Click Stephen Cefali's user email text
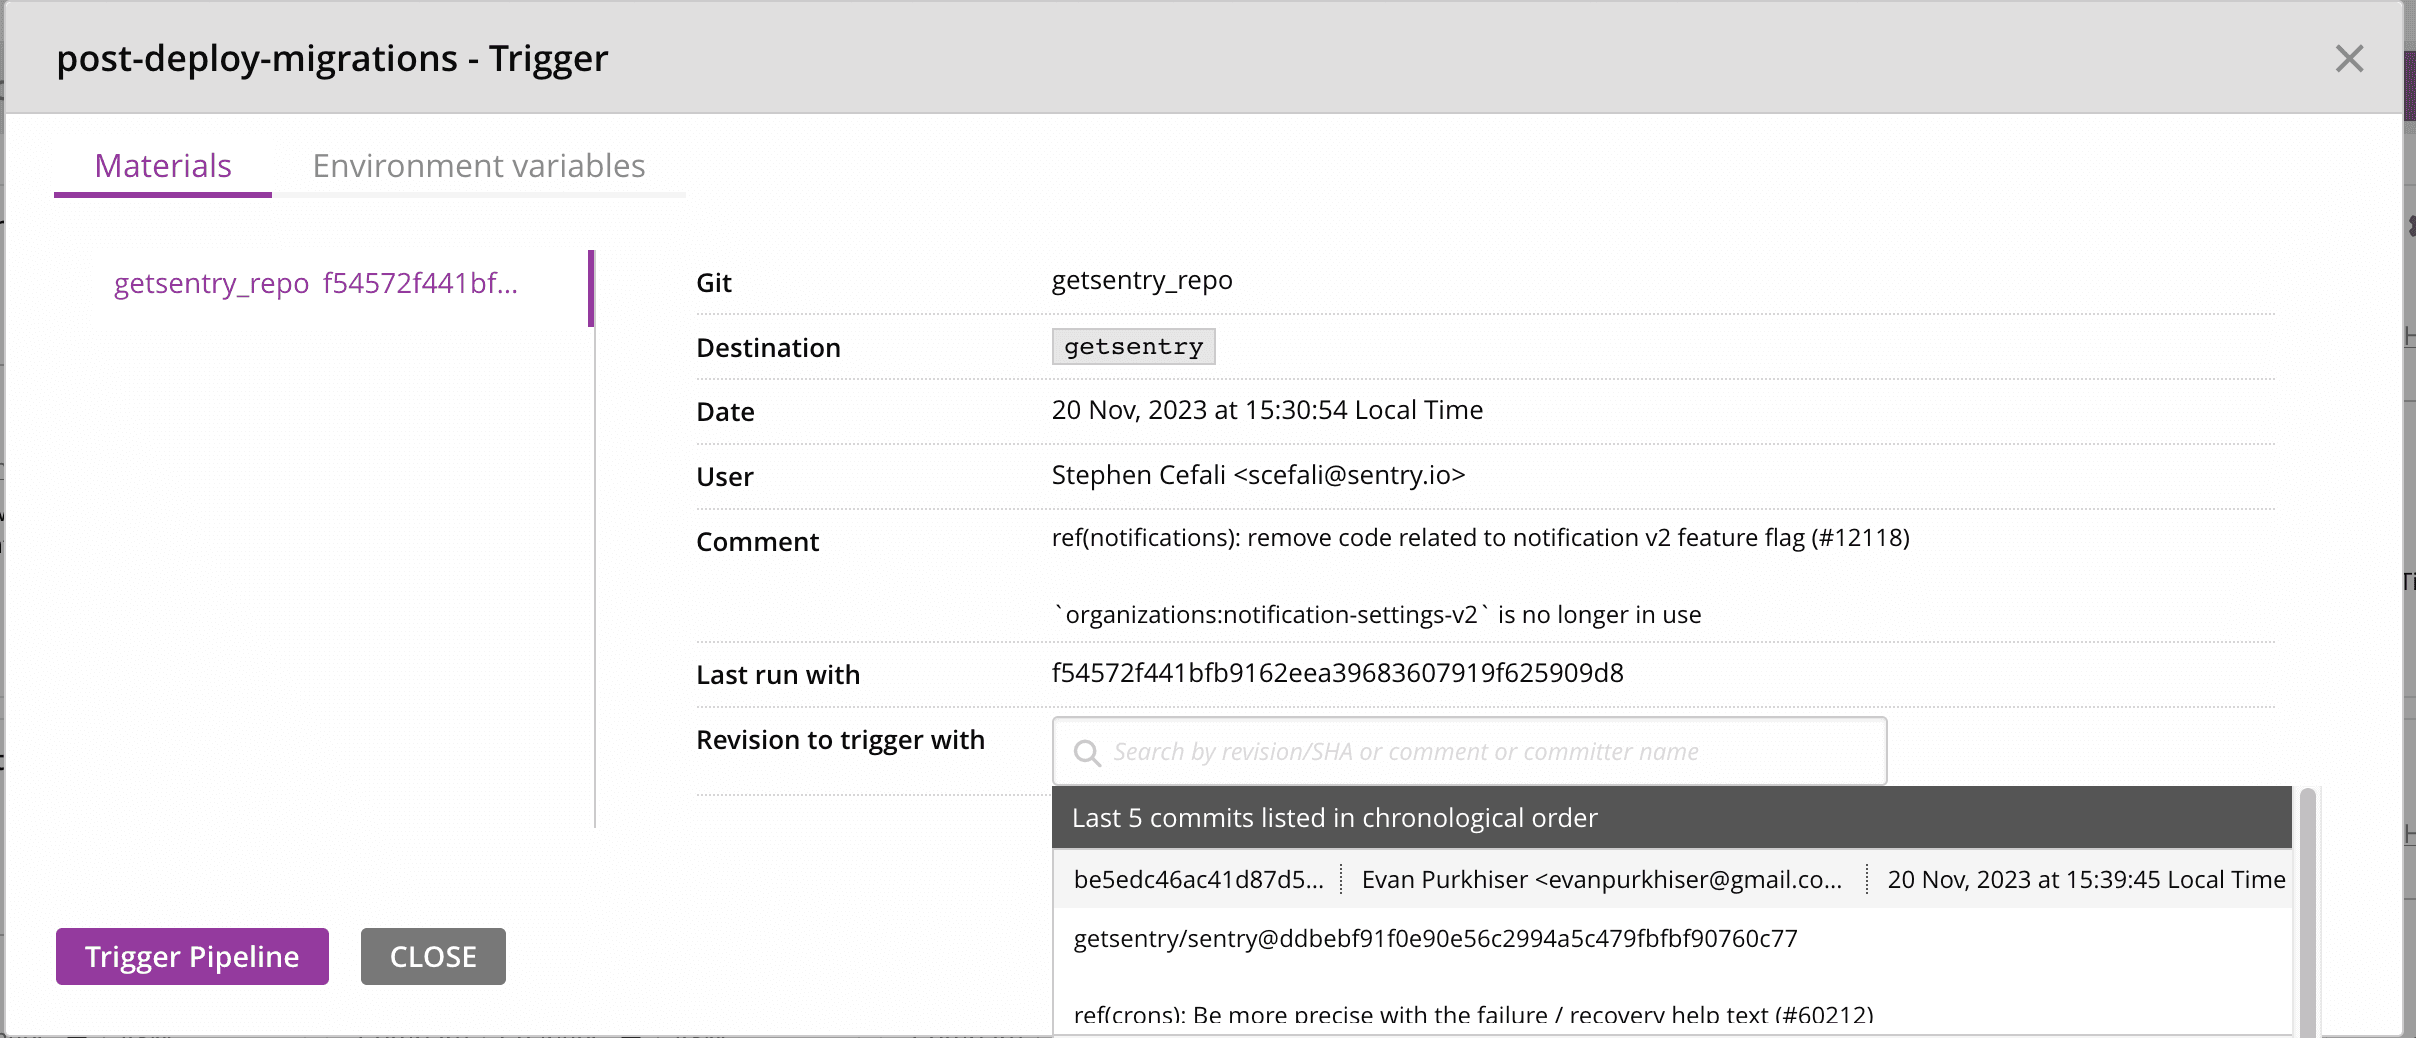 [x=1258, y=474]
